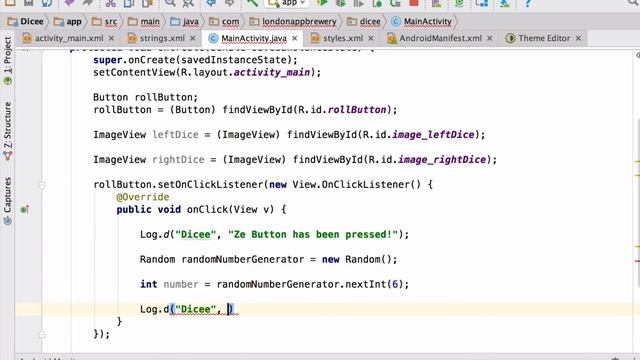Click the java breadcrumb folder
Screen dimensions: 640x360
[184, 22]
